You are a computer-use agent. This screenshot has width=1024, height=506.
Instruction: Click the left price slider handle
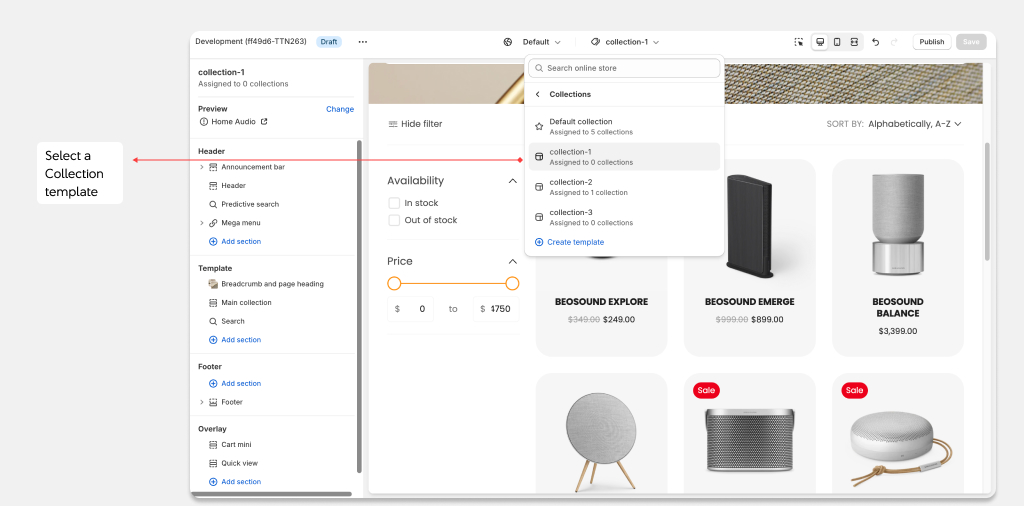pos(394,284)
